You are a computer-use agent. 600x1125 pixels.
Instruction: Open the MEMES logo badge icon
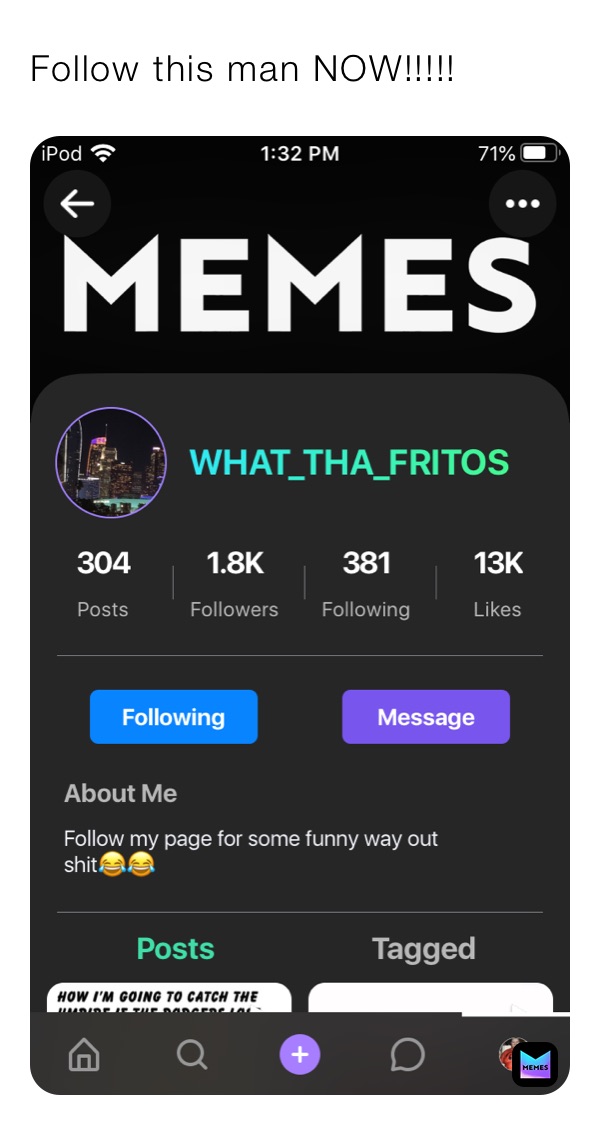tap(535, 1065)
